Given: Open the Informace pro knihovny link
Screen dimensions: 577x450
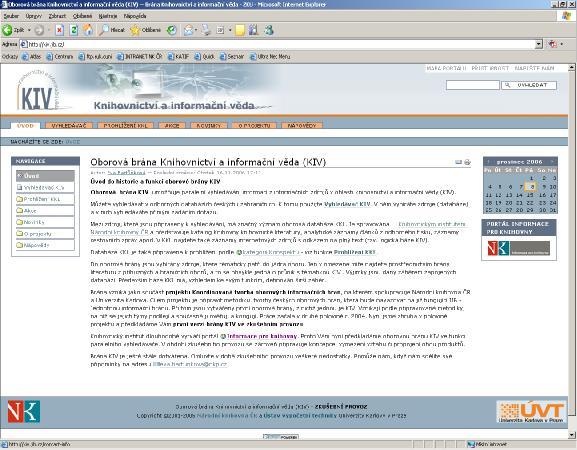Looking at the screenshot, I should click(x=262, y=336).
